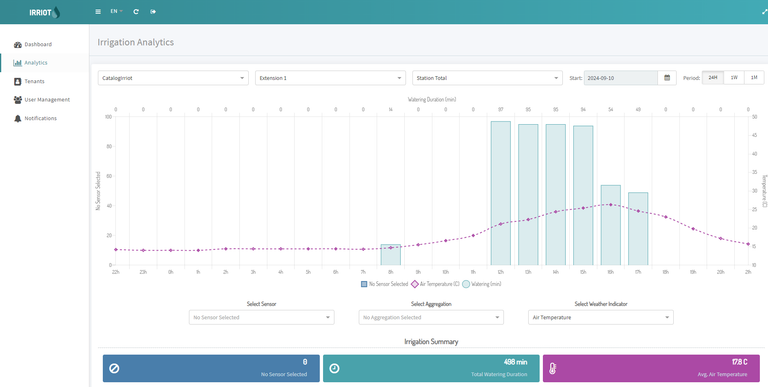This screenshot has height=387, width=768.
Task: Click the 17h watering bar
Action: click(x=638, y=229)
